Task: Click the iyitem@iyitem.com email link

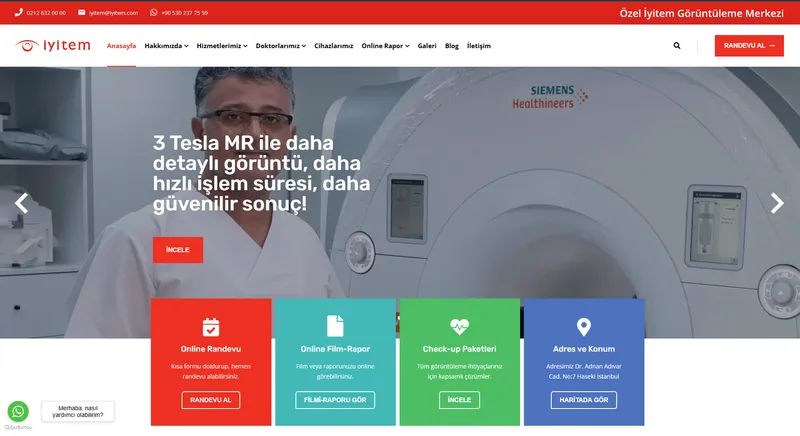Action: pos(113,13)
